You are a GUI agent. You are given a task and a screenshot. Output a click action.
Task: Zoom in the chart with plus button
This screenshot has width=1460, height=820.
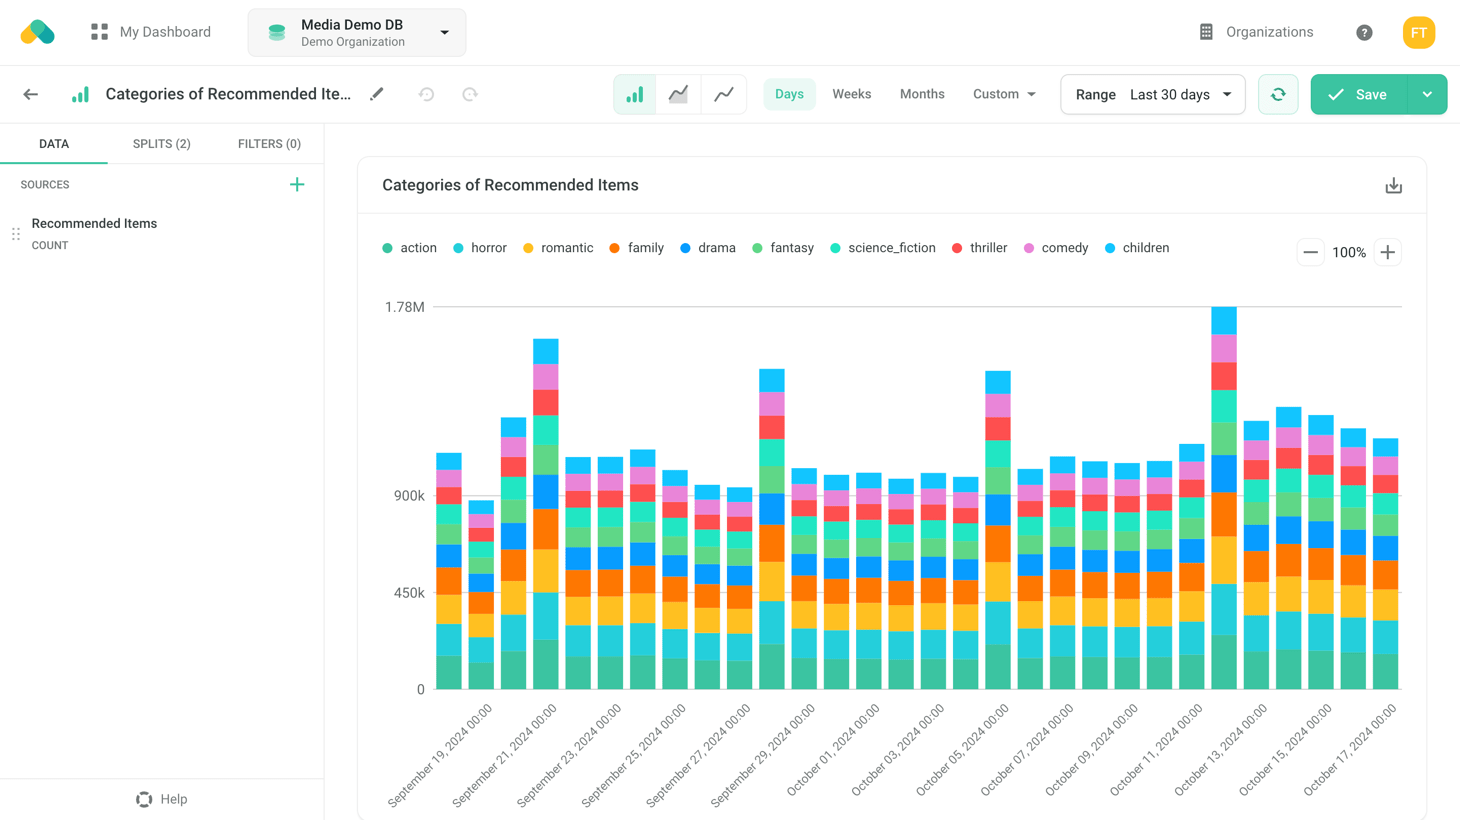point(1387,252)
